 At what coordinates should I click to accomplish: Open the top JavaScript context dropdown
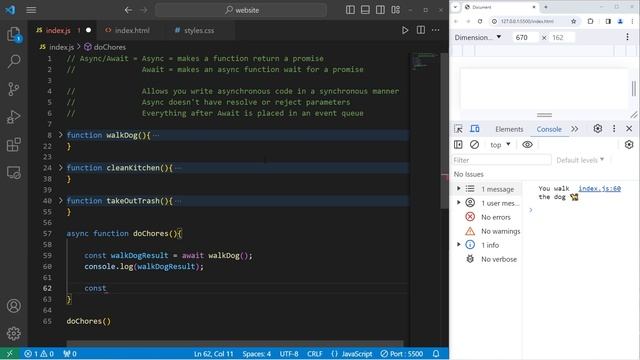(500, 144)
